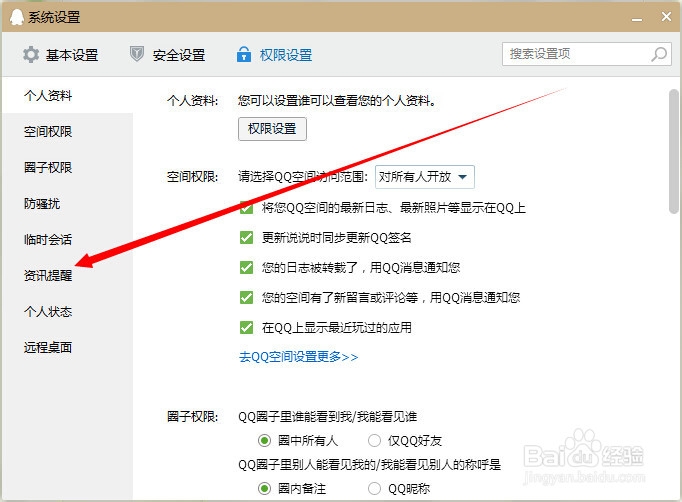Image resolution: width=682 pixels, height=502 pixels.
Task: Close the 系统设置 window
Action: (x=666, y=17)
